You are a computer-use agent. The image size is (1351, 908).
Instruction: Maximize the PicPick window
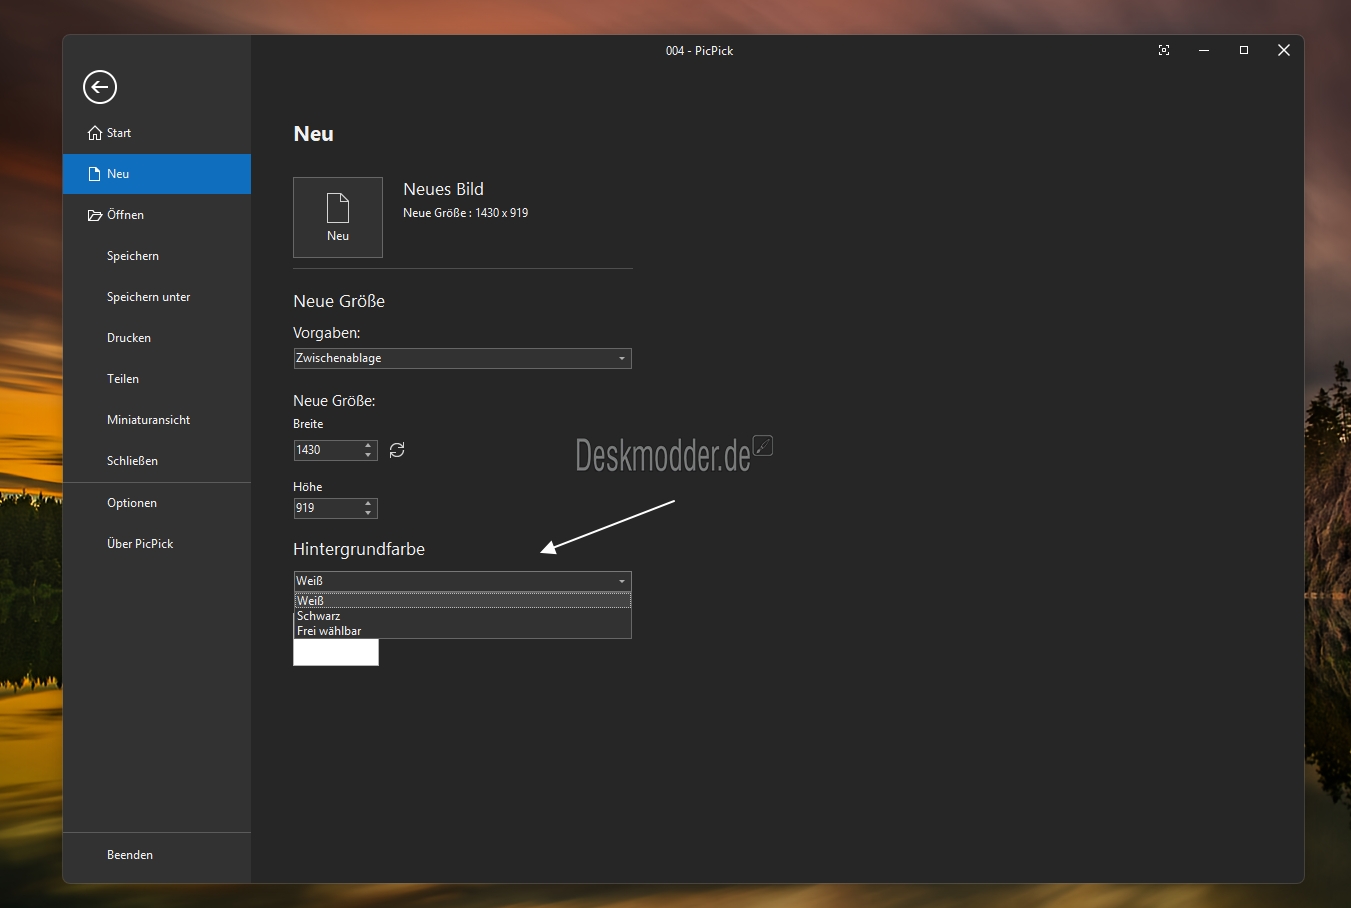[1244, 50]
